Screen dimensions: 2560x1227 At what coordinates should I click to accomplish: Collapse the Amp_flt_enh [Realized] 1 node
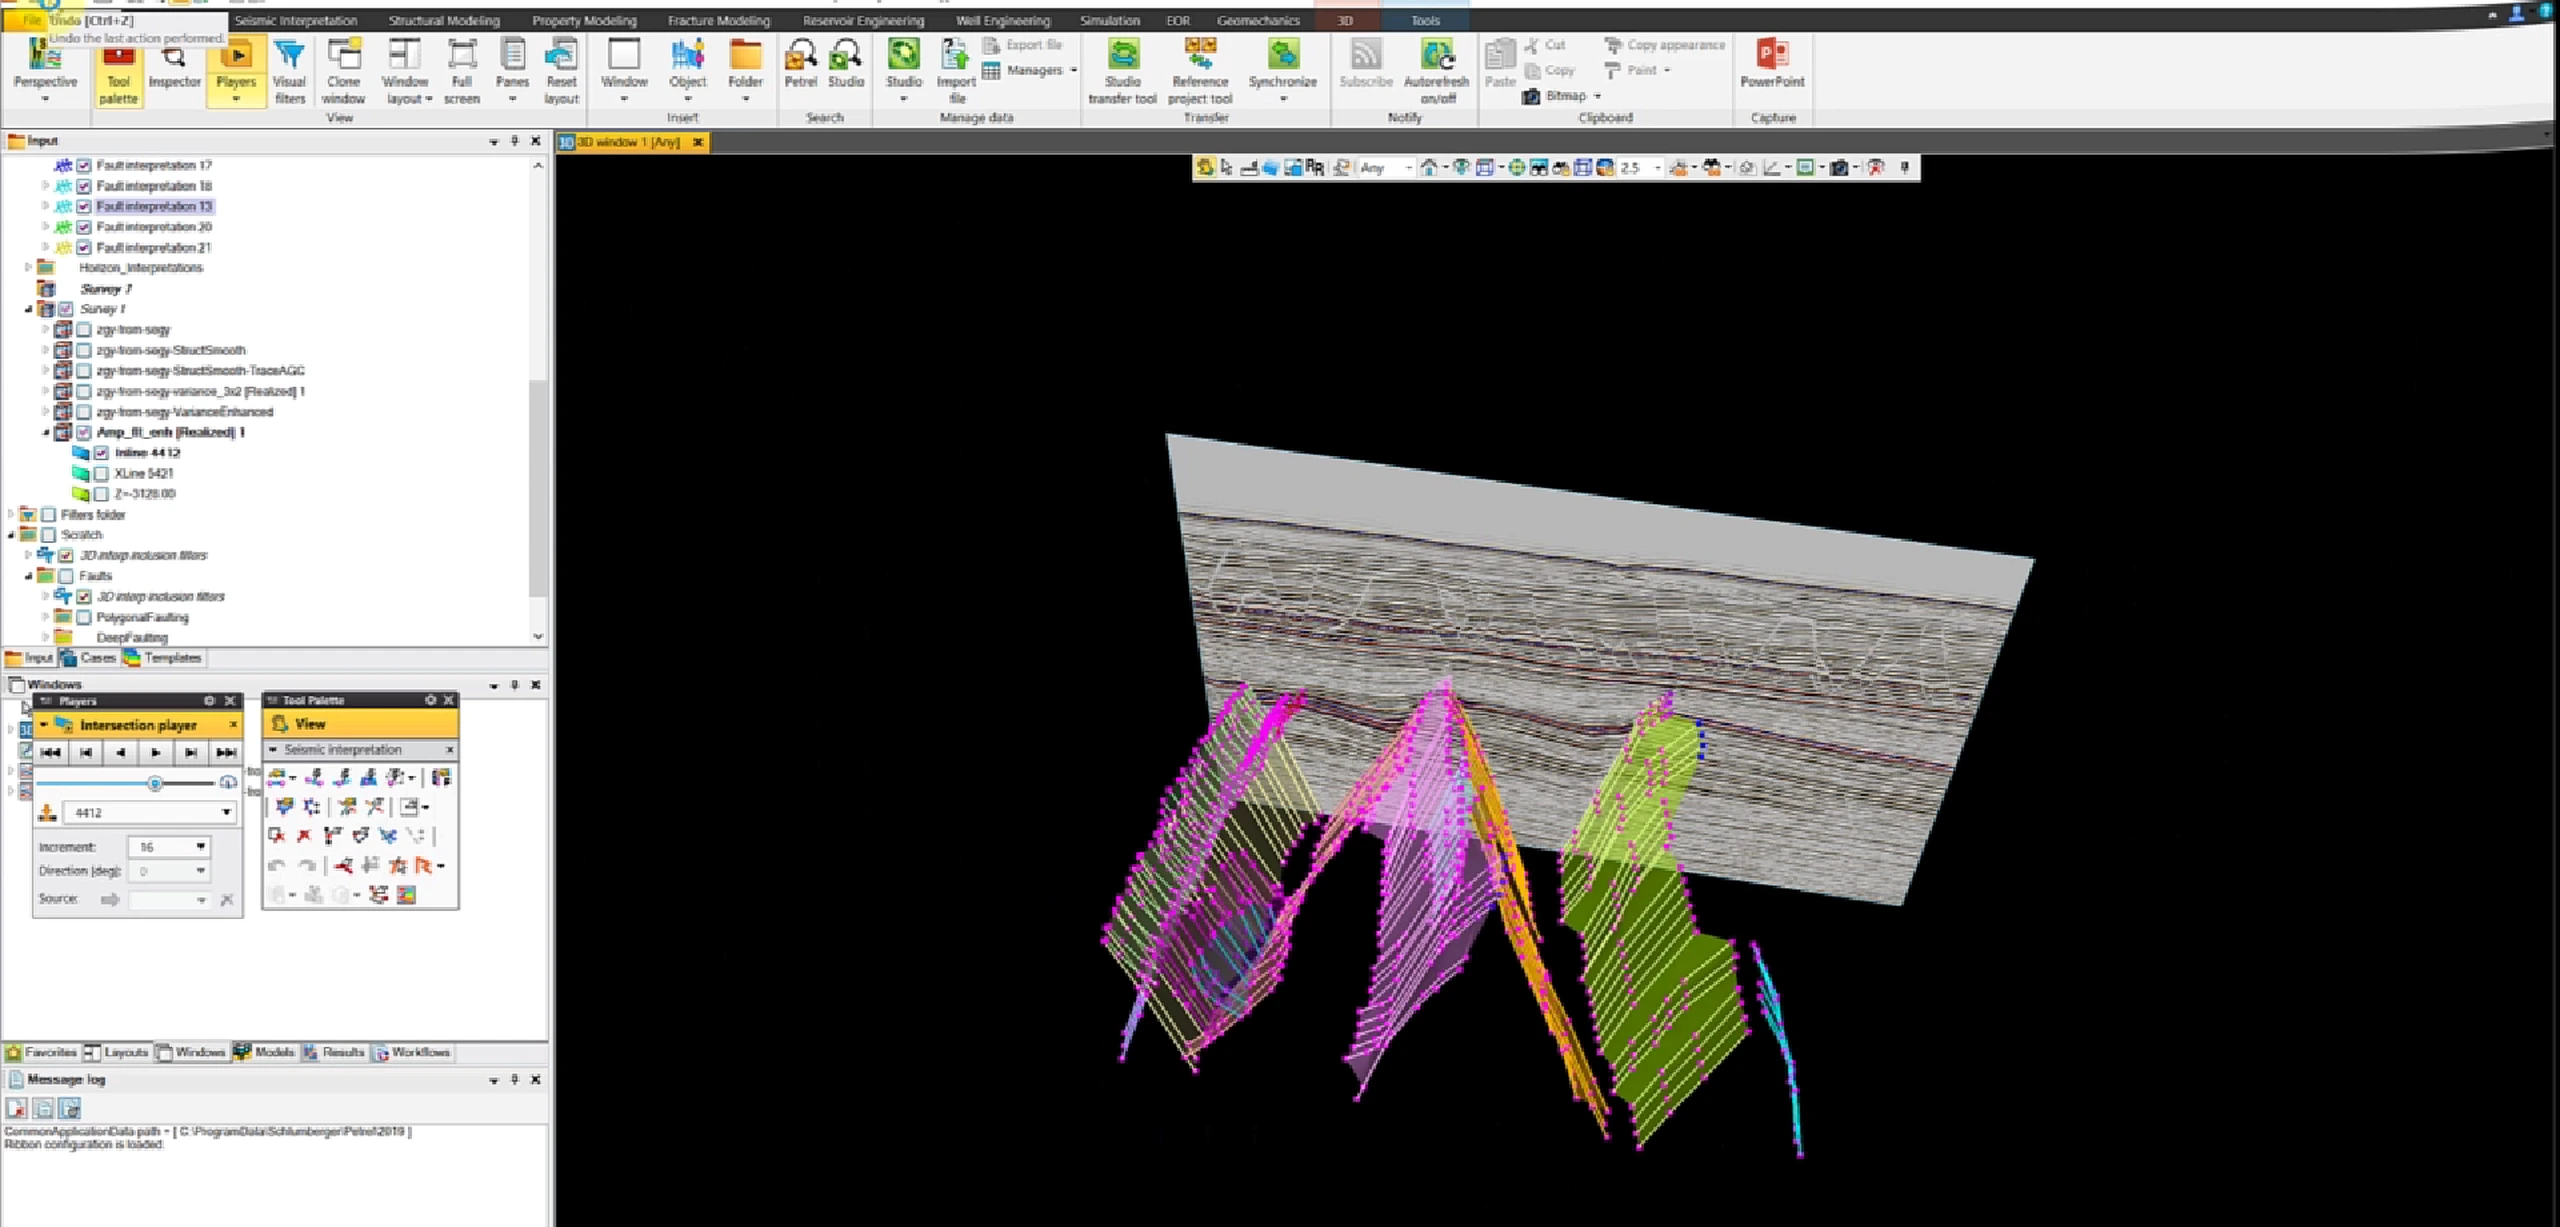click(45, 432)
